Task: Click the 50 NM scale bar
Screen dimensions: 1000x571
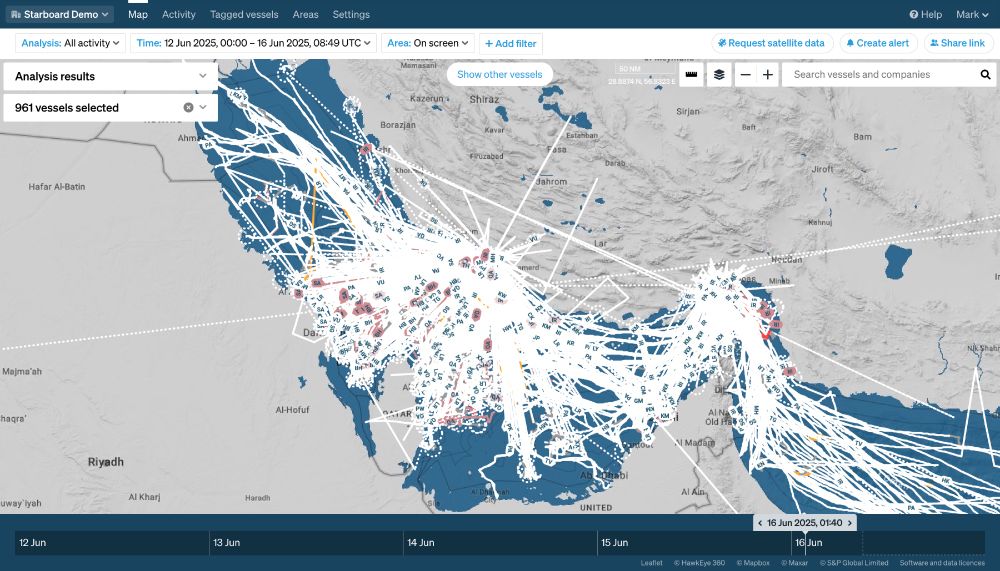Action: [643, 70]
